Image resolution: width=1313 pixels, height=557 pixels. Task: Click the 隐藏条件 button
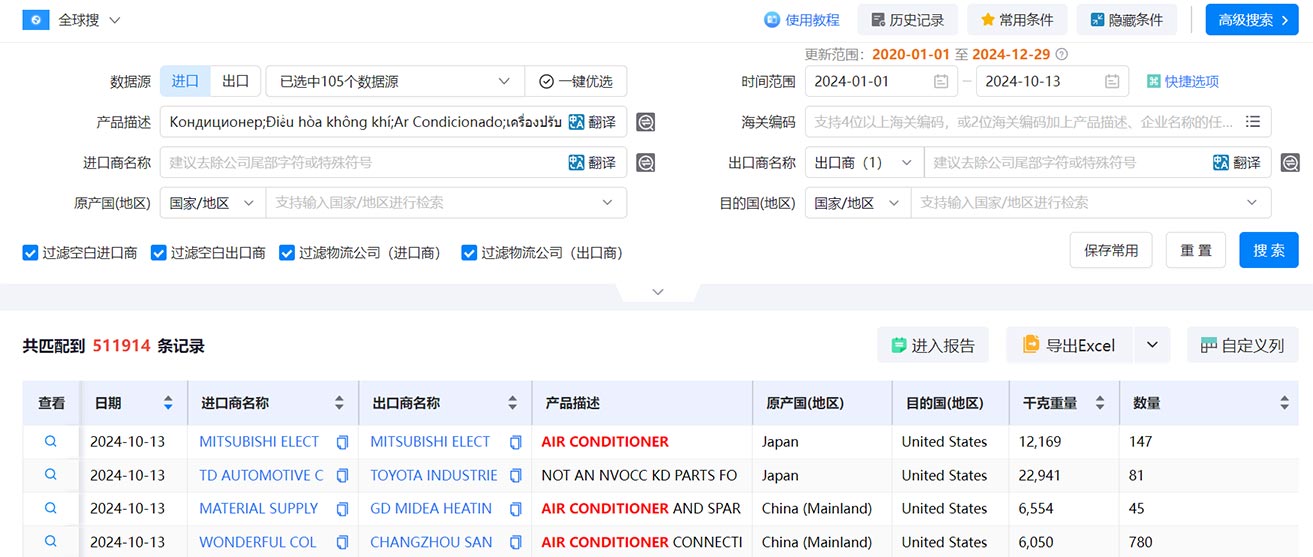point(1126,20)
